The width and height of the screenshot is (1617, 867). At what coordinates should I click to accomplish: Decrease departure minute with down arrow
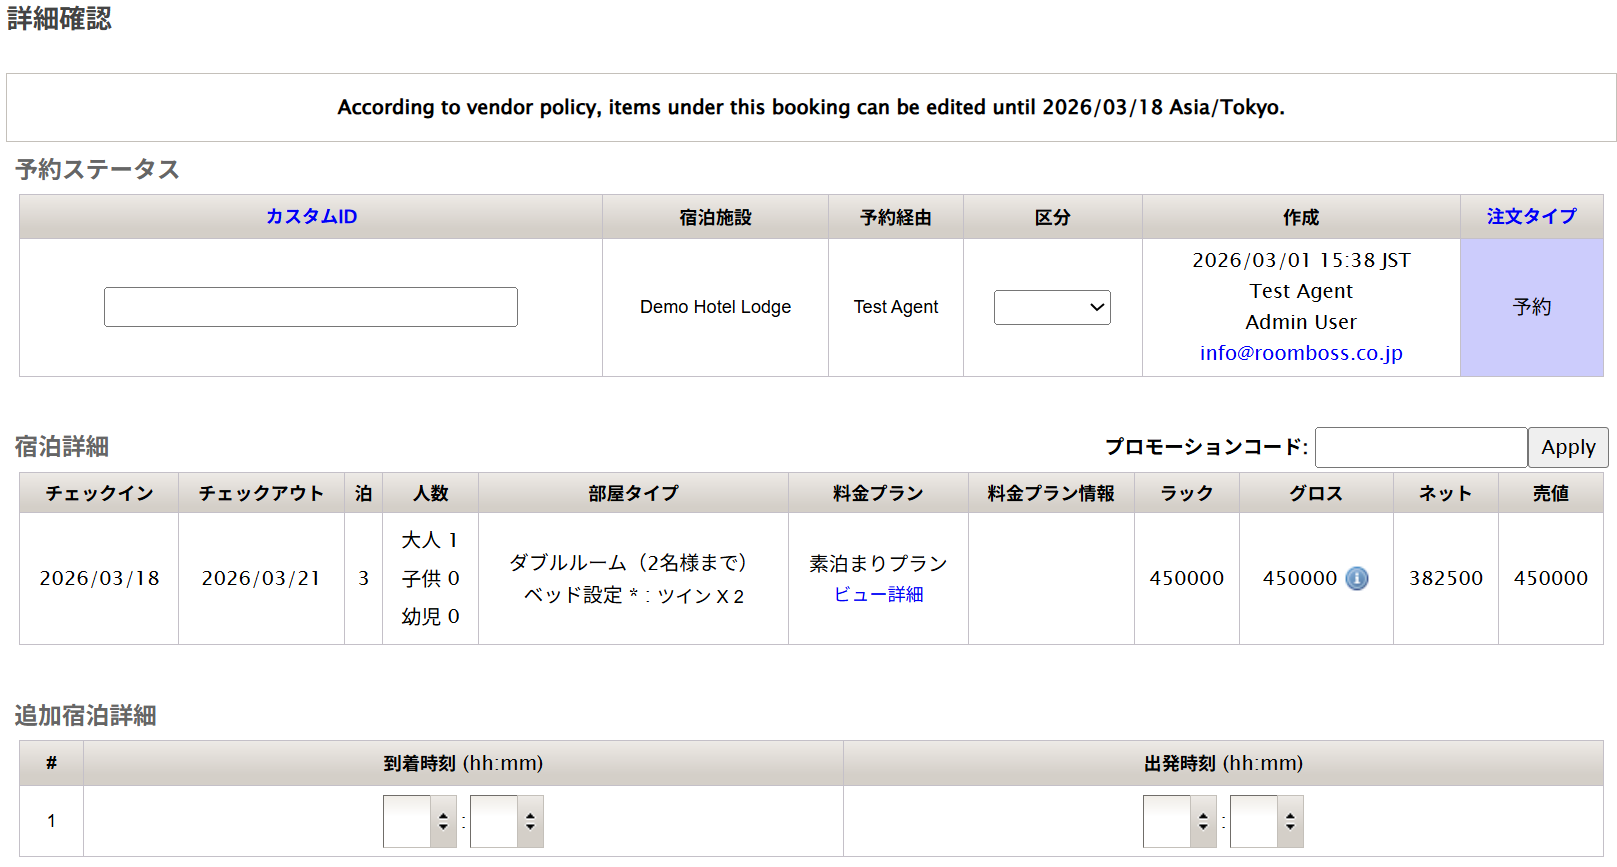pos(1291,828)
